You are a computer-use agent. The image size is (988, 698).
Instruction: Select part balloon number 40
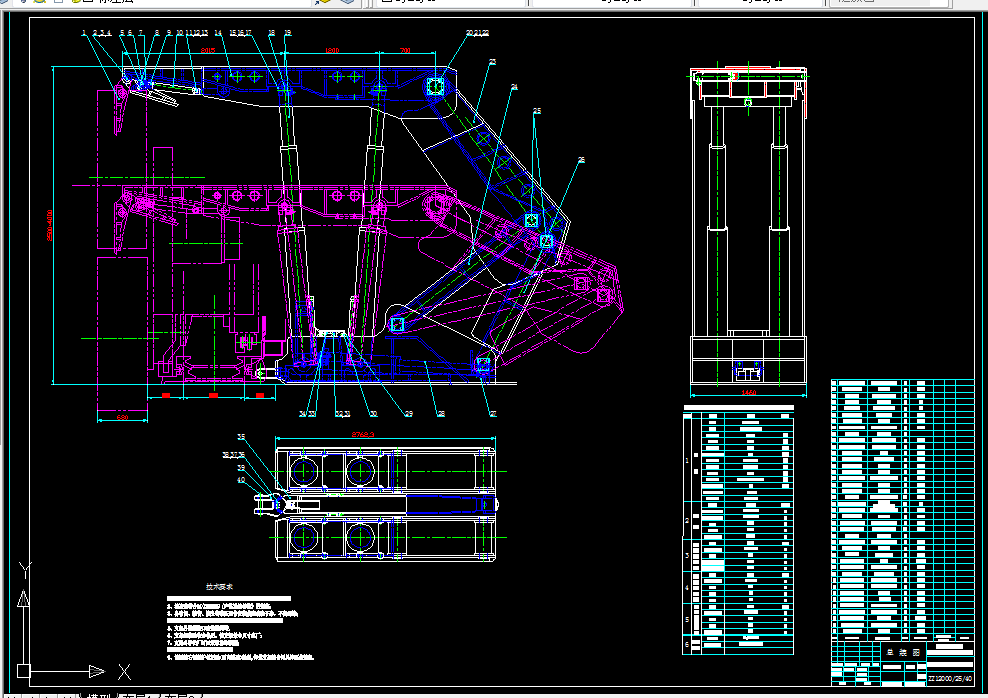pyautogui.click(x=241, y=480)
